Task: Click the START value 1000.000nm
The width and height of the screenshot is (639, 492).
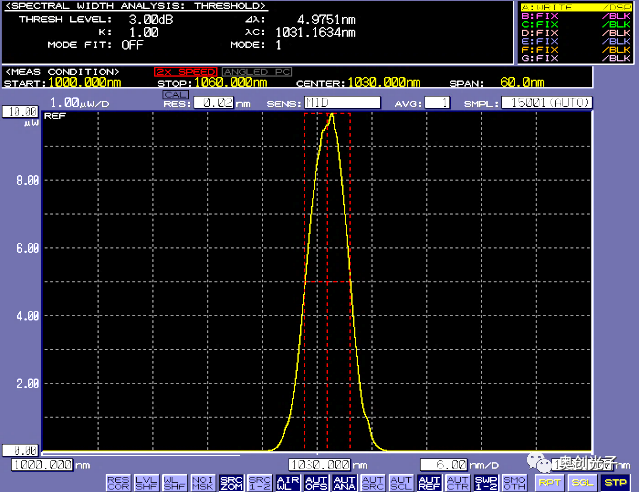Action: [84, 83]
